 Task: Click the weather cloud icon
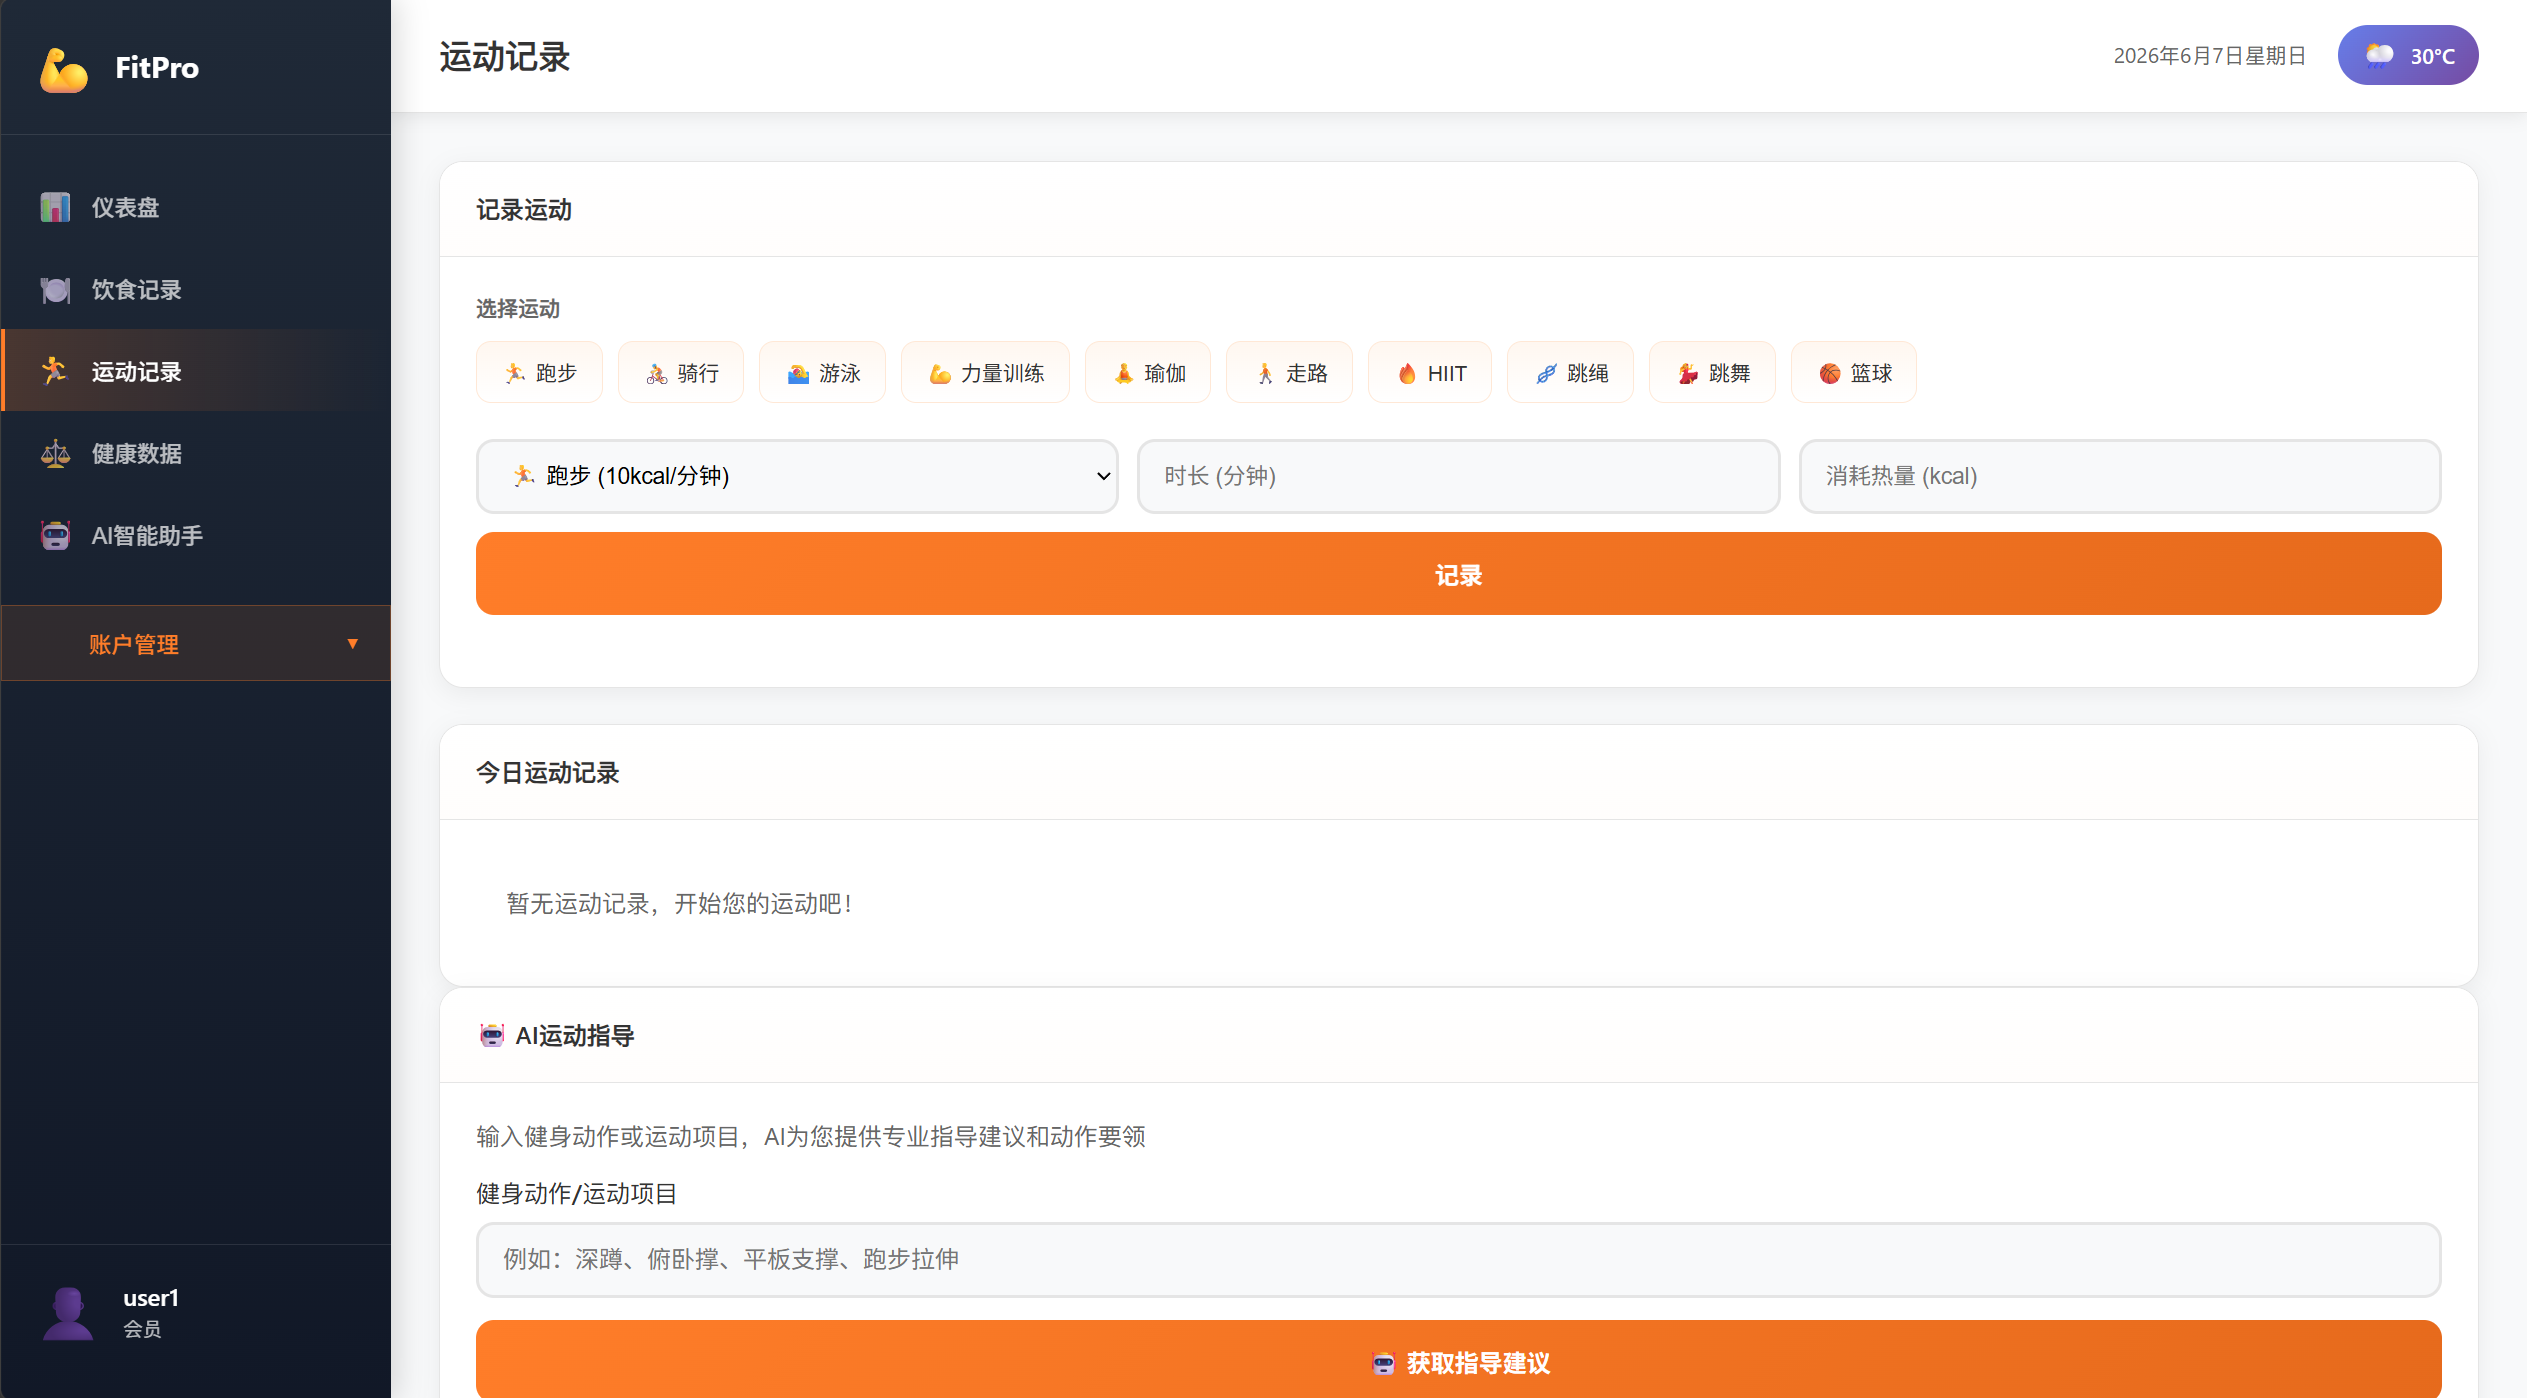[2379, 55]
